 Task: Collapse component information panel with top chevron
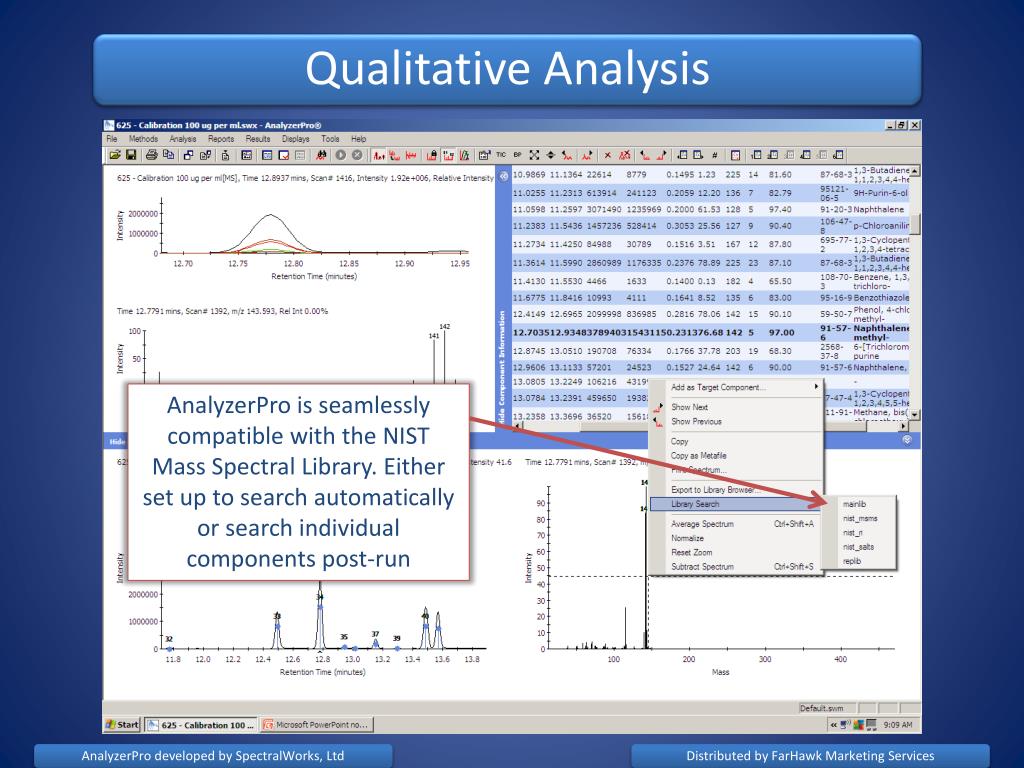[504, 176]
